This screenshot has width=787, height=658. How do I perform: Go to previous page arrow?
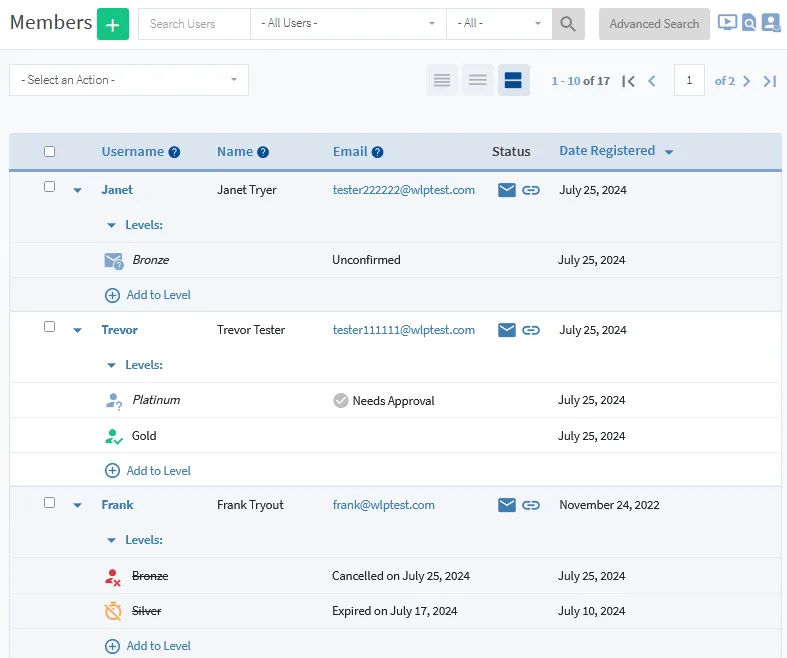(652, 81)
